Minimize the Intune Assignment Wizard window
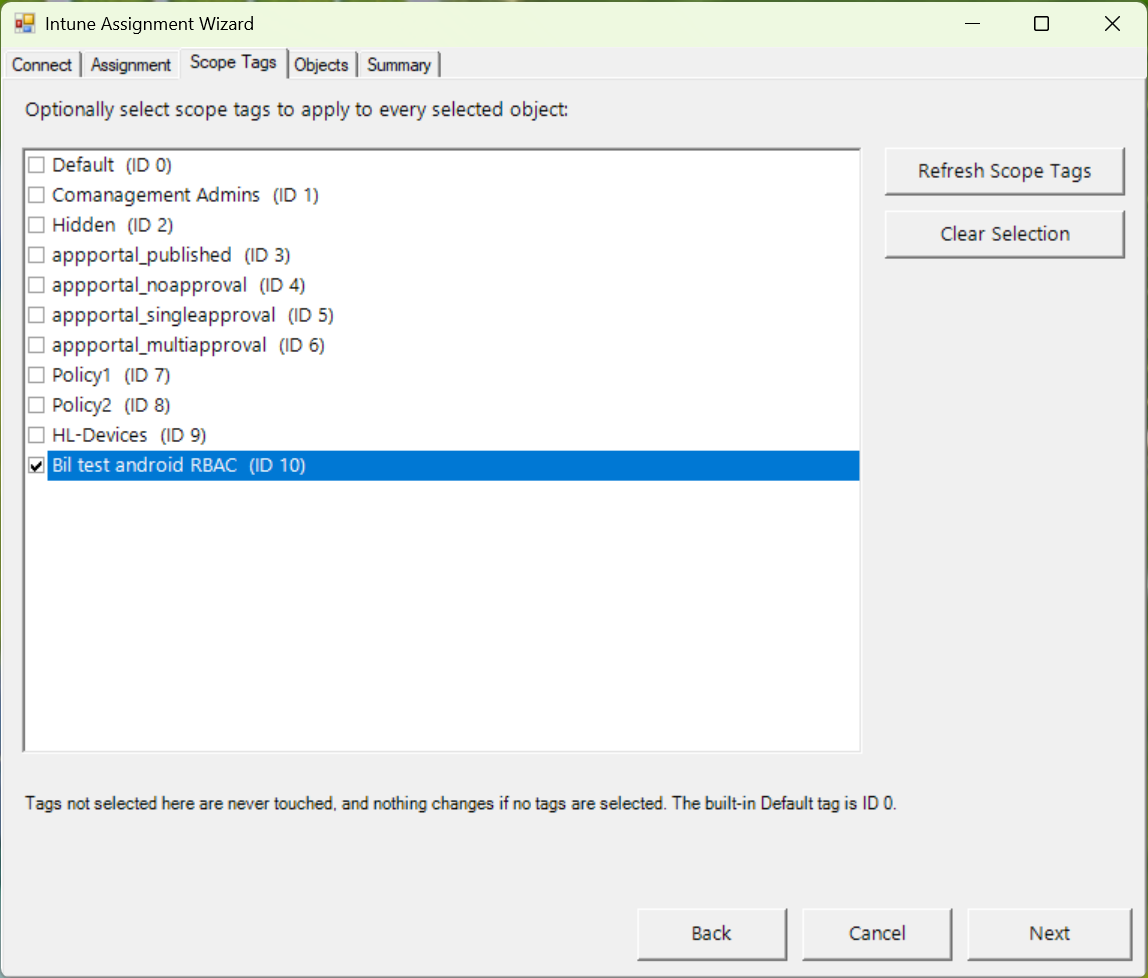 972,23
